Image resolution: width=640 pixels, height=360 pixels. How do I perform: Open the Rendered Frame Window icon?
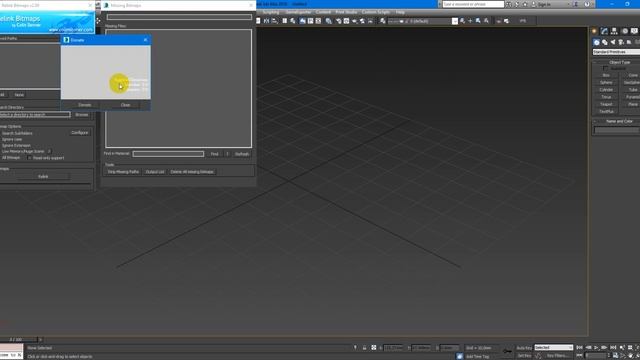coord(346,21)
